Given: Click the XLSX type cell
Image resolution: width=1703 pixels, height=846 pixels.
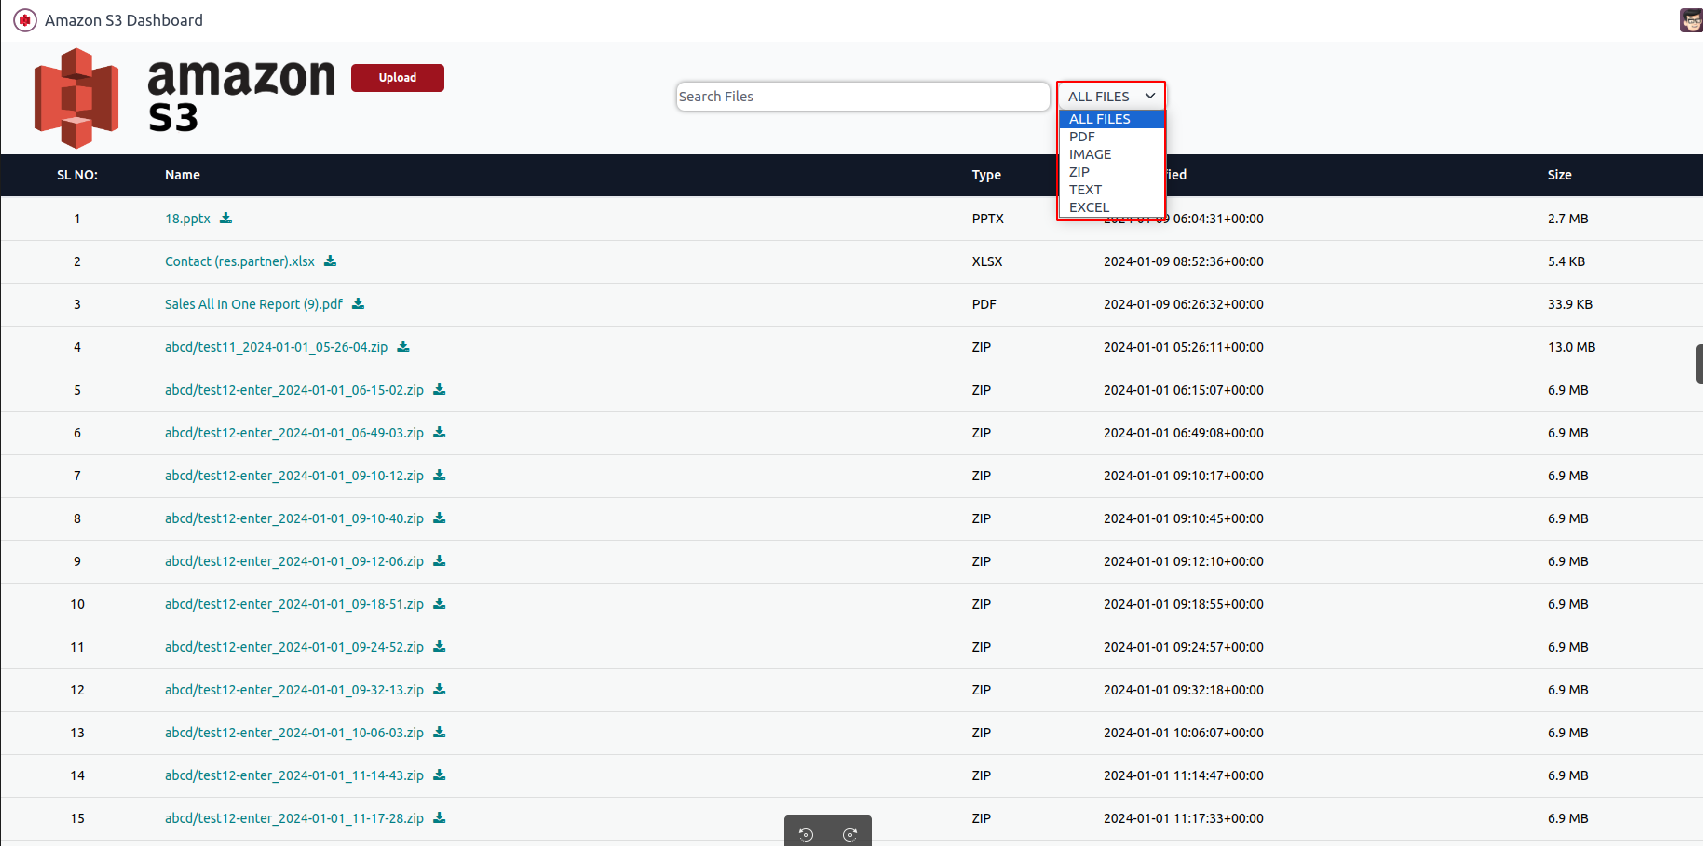Looking at the screenshot, I should pyautogui.click(x=987, y=261).
